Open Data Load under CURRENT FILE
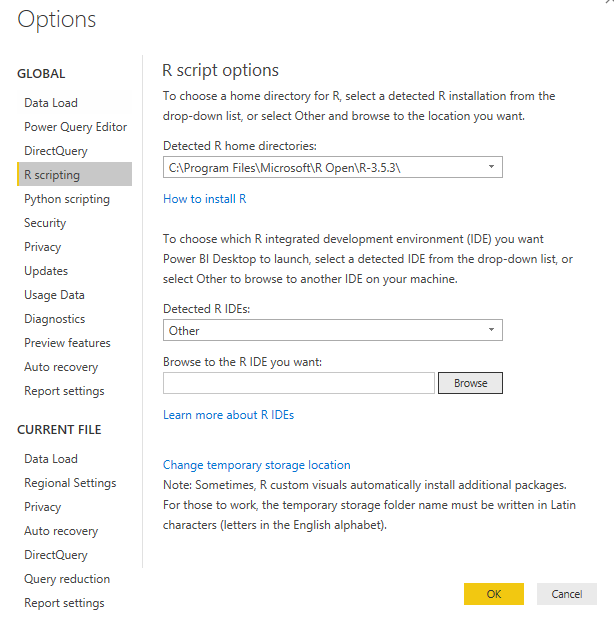This screenshot has width=614, height=617. pos(51,459)
